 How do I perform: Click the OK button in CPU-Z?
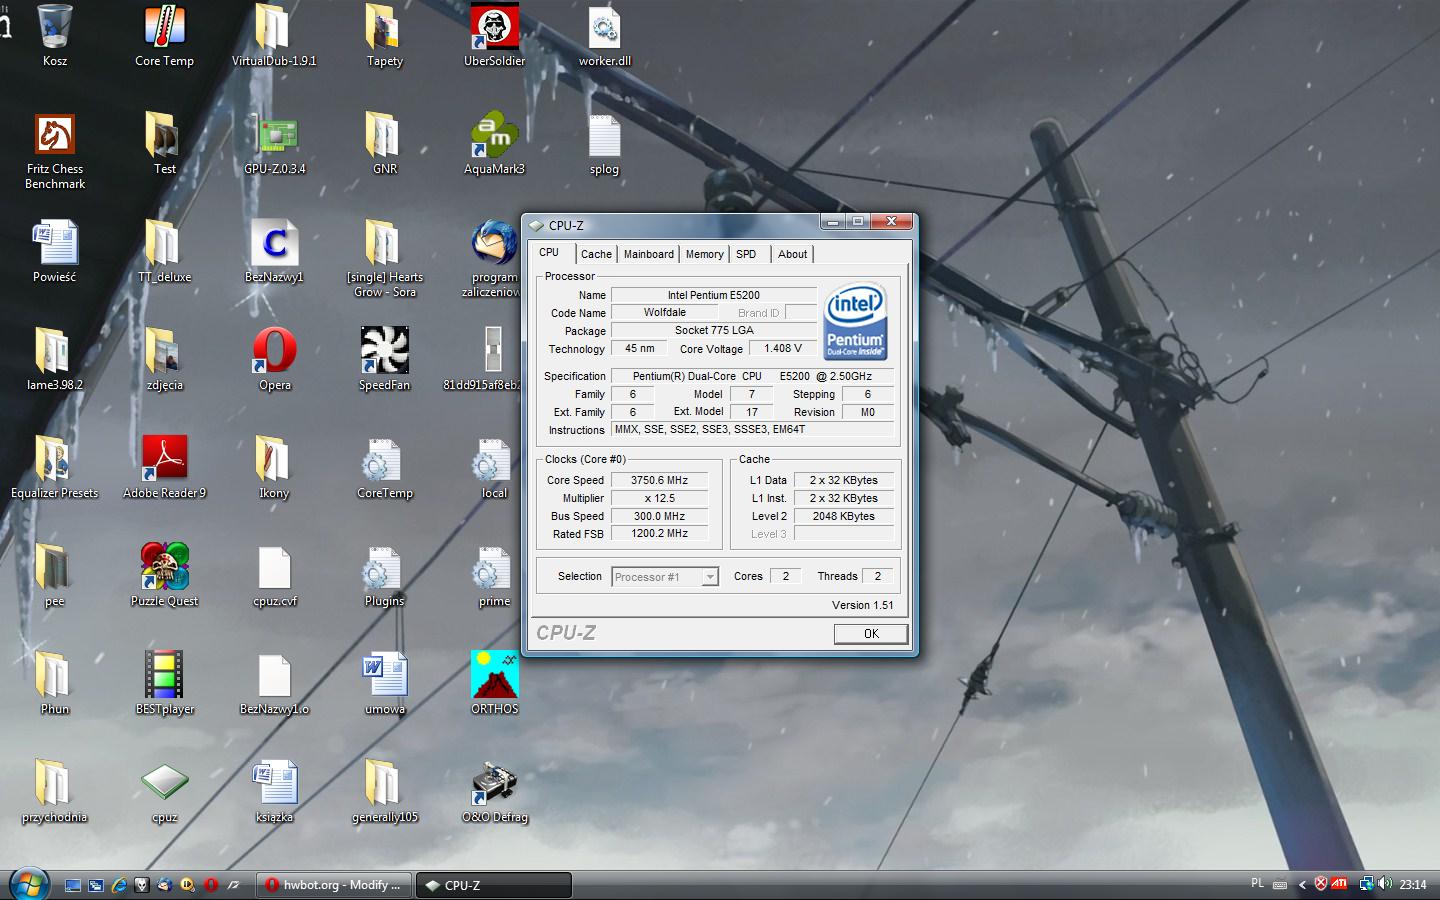pos(871,634)
